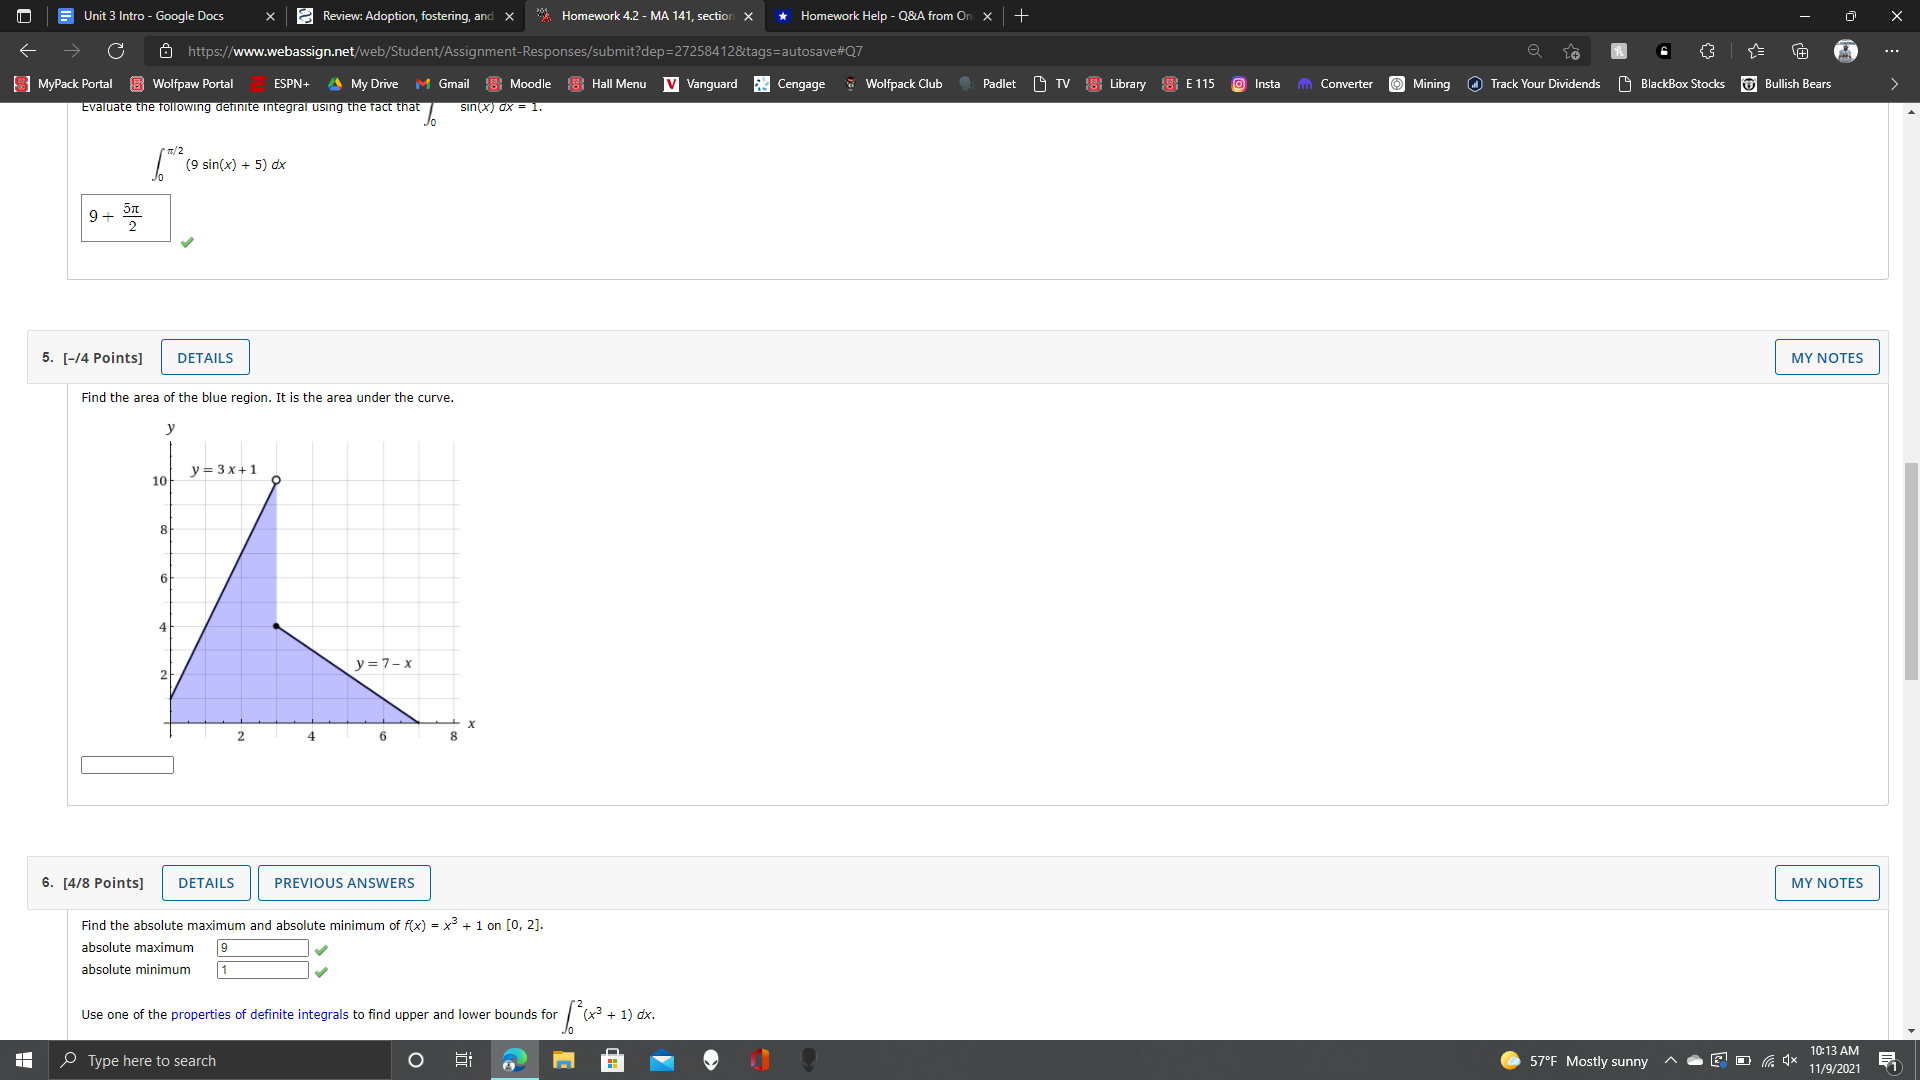Image resolution: width=1920 pixels, height=1080 pixels.
Task: Open the browser settings ellipsis menu
Action: tap(1891, 51)
